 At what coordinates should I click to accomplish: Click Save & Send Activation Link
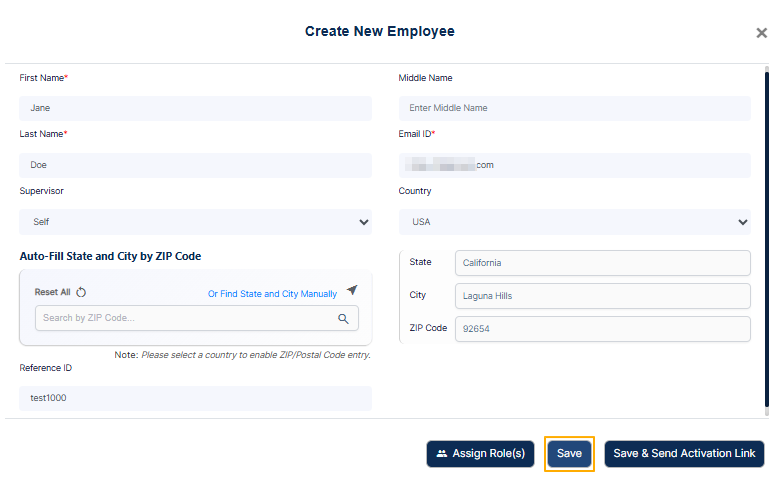(684, 453)
